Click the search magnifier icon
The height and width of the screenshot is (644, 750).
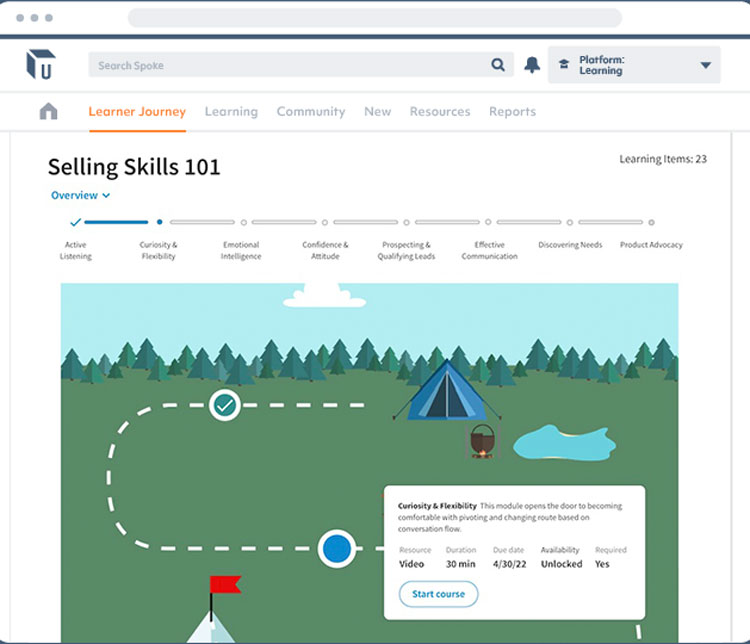pos(498,66)
